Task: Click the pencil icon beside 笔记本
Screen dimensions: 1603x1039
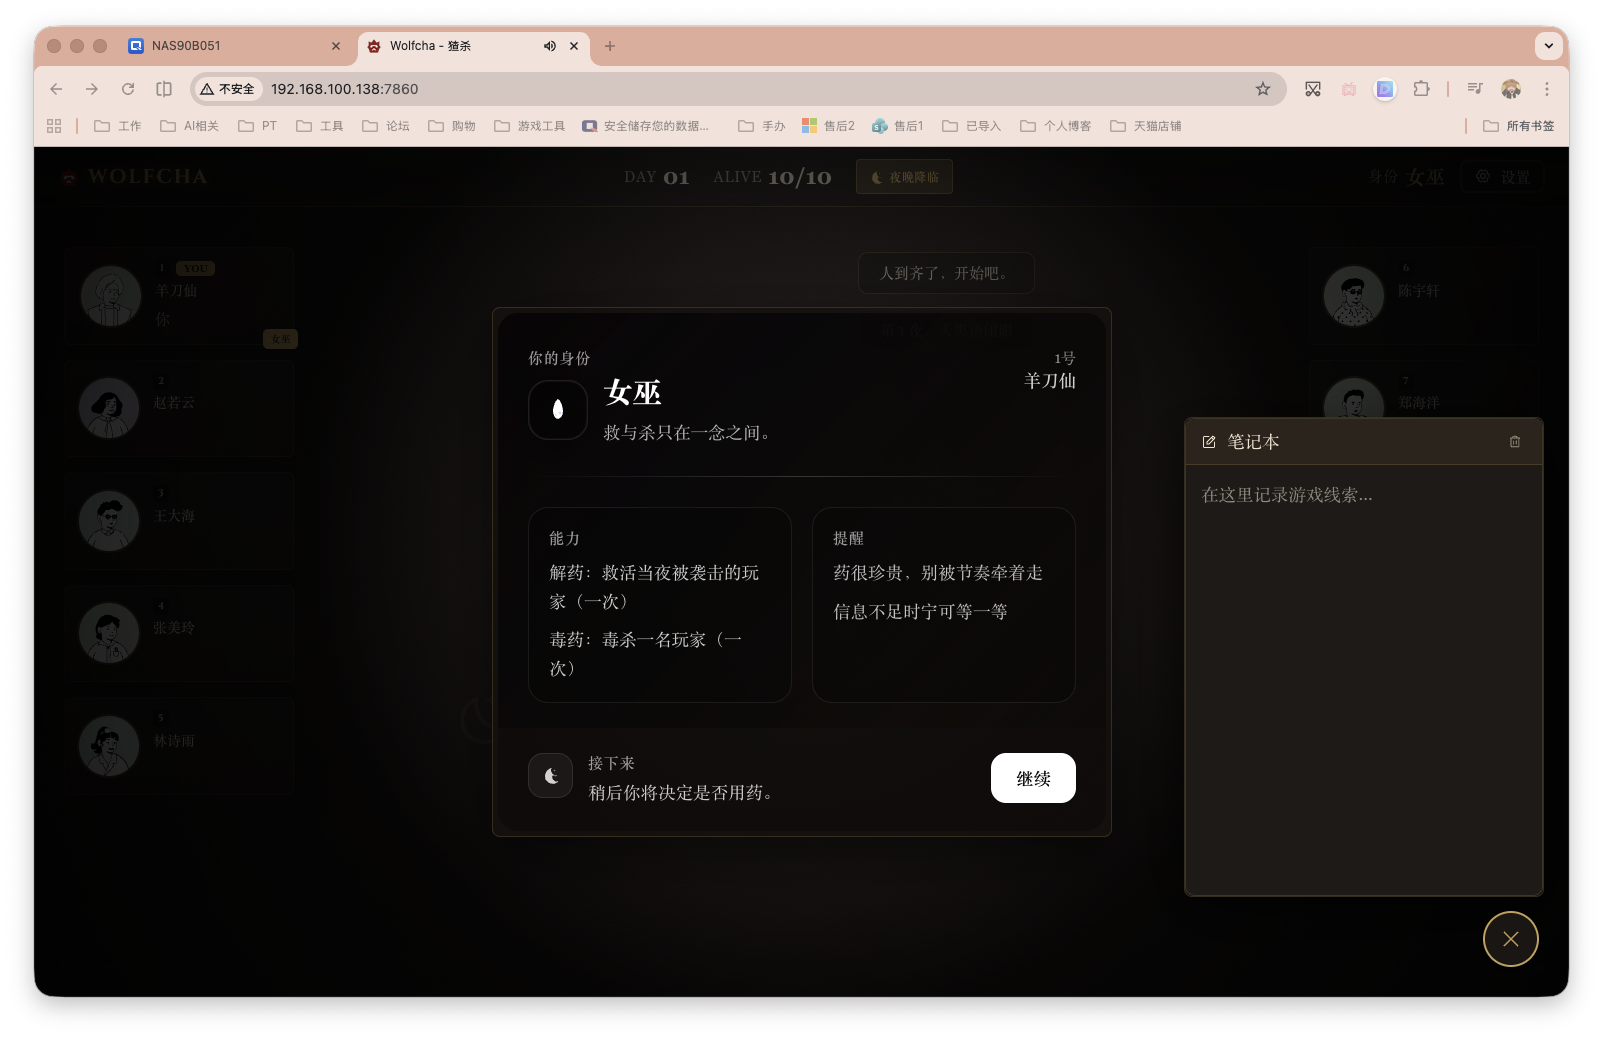Action: coord(1208,441)
